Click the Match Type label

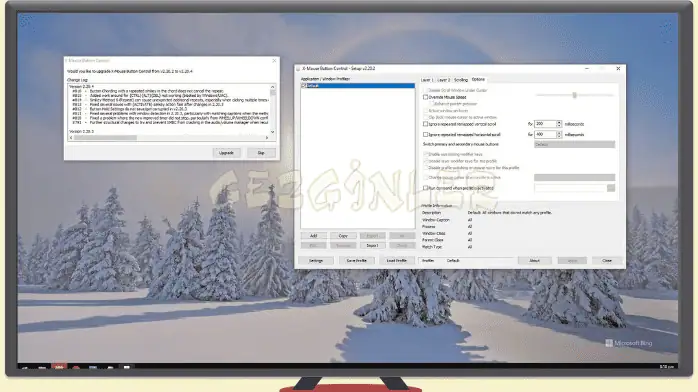pyautogui.click(x=432, y=247)
